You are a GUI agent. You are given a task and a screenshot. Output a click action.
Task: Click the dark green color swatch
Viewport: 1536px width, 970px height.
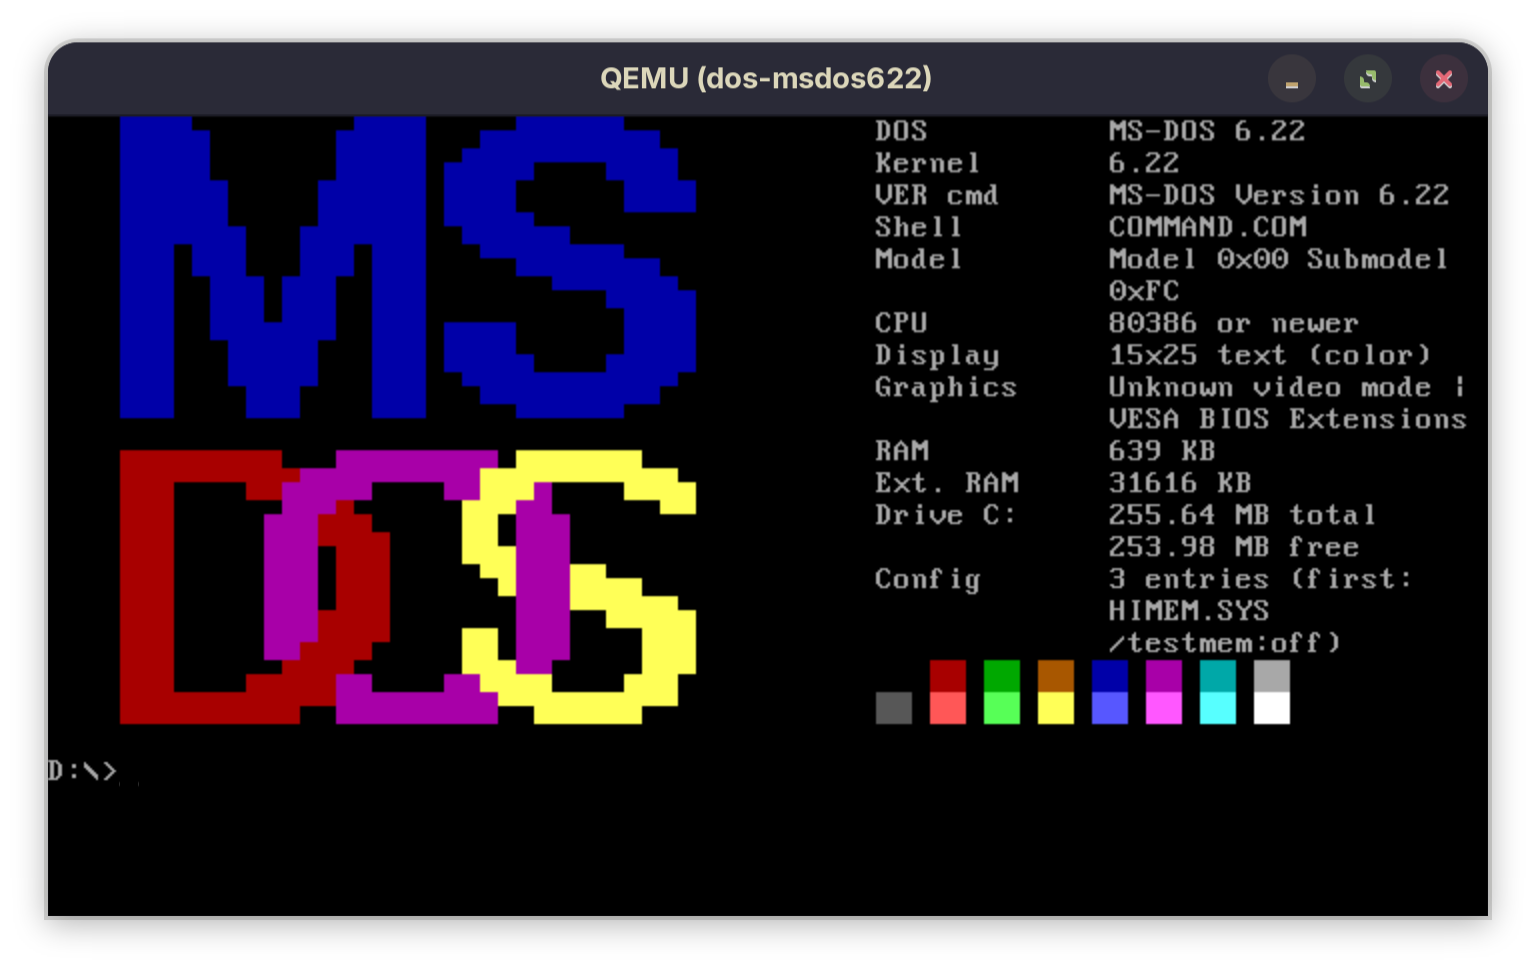(x=1001, y=676)
